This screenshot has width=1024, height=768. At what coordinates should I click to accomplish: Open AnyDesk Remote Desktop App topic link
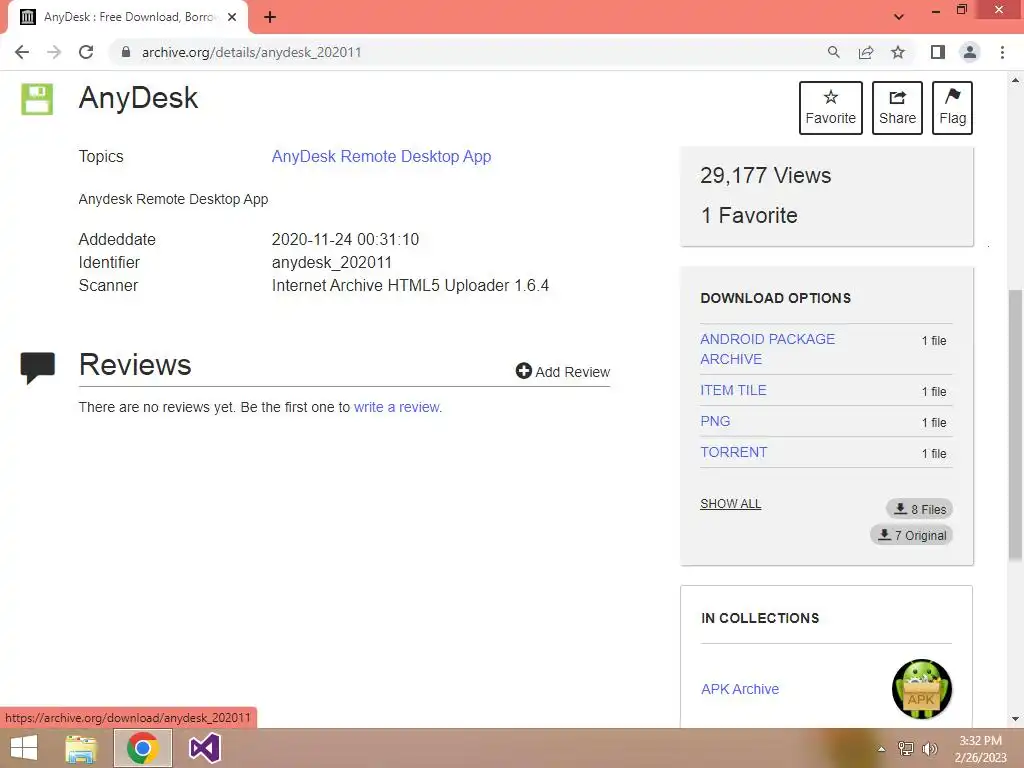(381, 157)
